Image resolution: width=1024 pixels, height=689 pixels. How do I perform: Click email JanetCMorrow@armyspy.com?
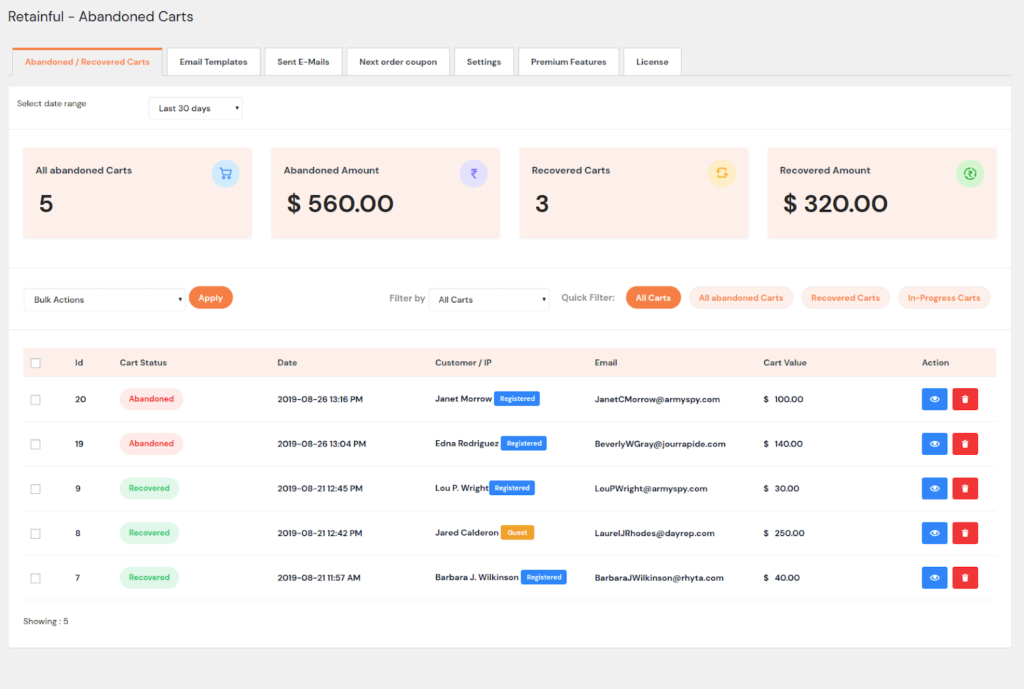[657, 400]
